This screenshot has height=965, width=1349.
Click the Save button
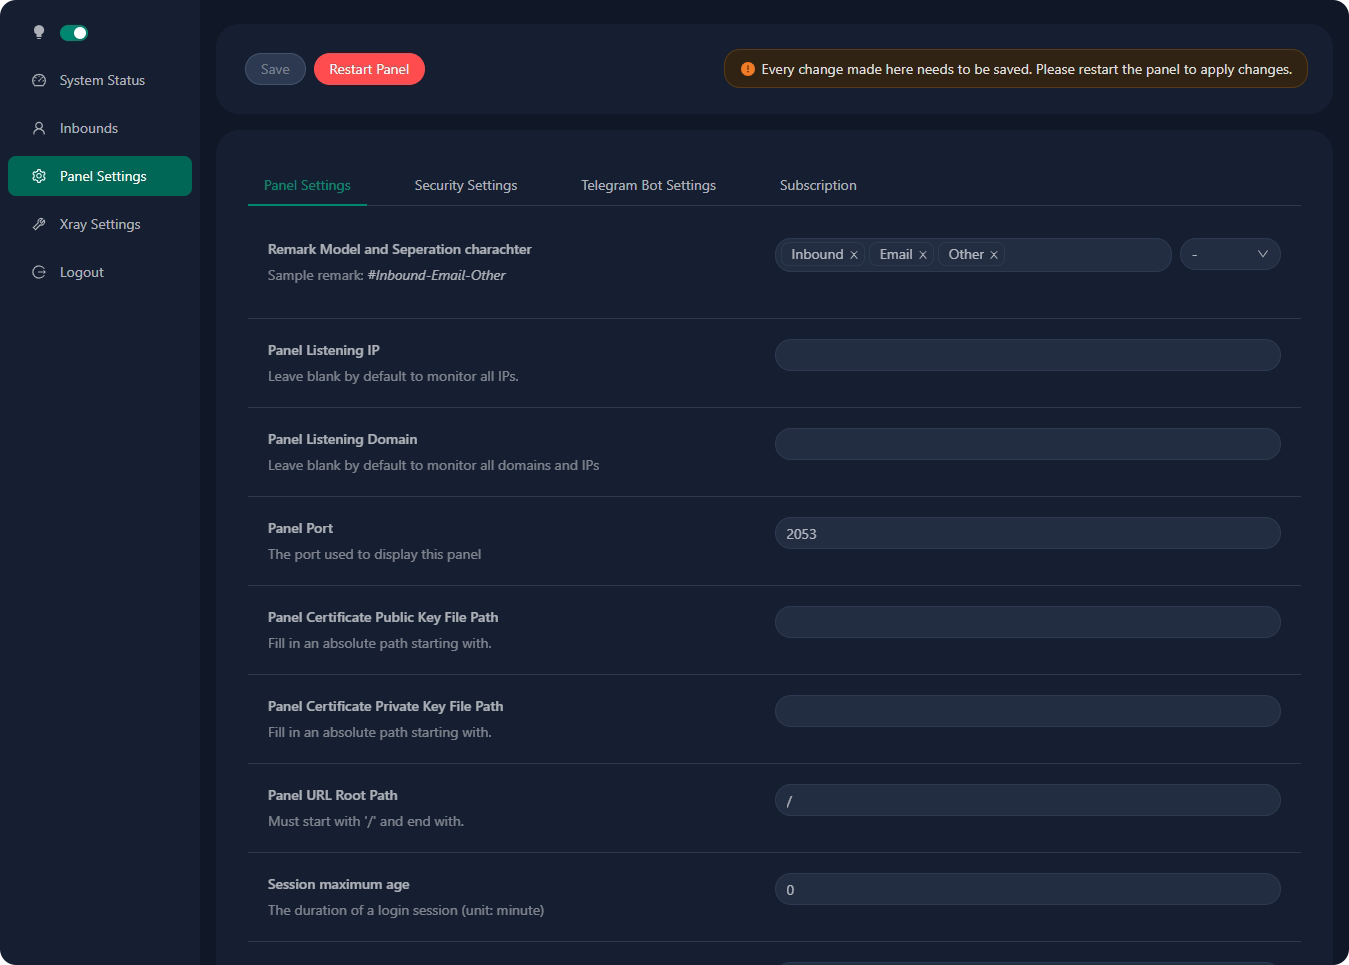point(275,69)
